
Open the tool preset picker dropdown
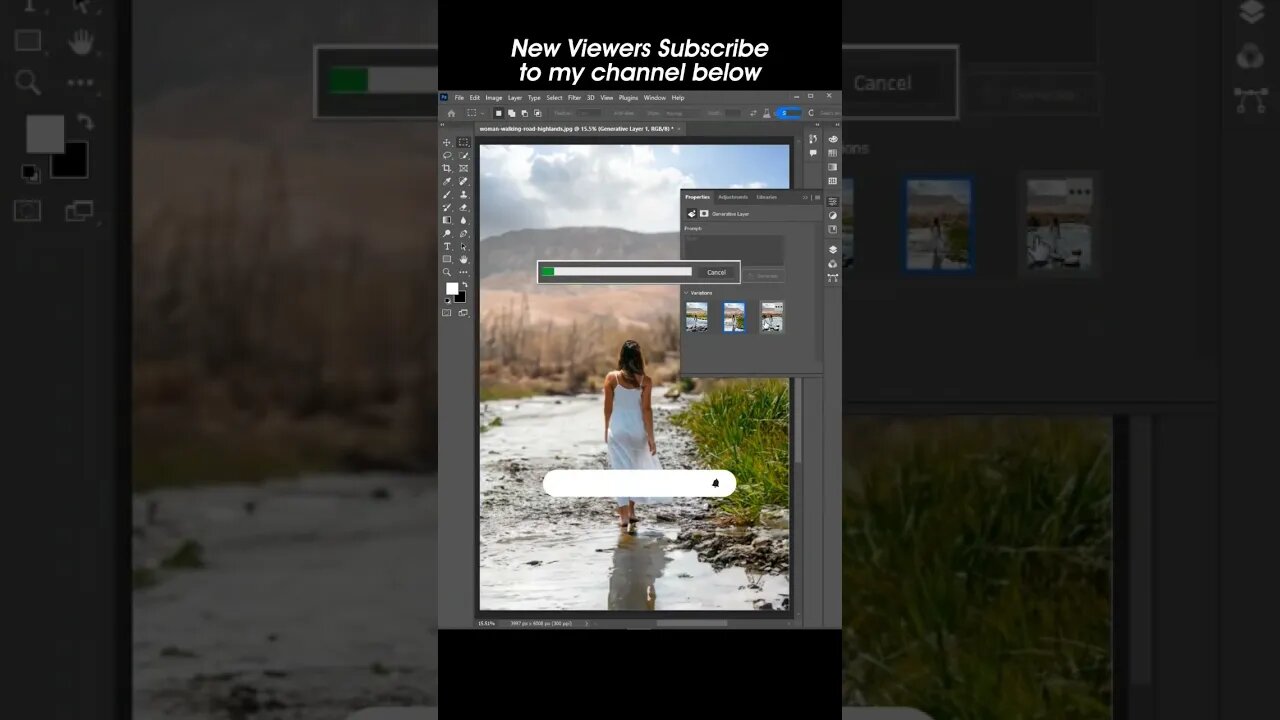pyautogui.click(x=475, y=113)
